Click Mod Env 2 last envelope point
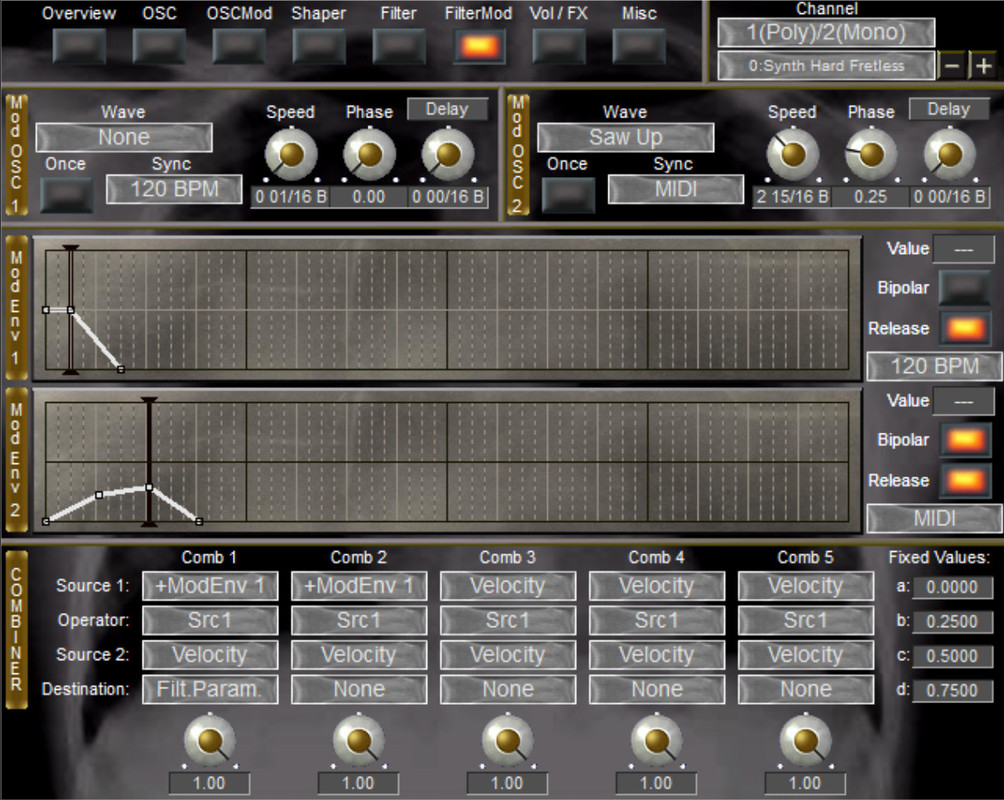This screenshot has width=1004, height=800. tap(199, 521)
